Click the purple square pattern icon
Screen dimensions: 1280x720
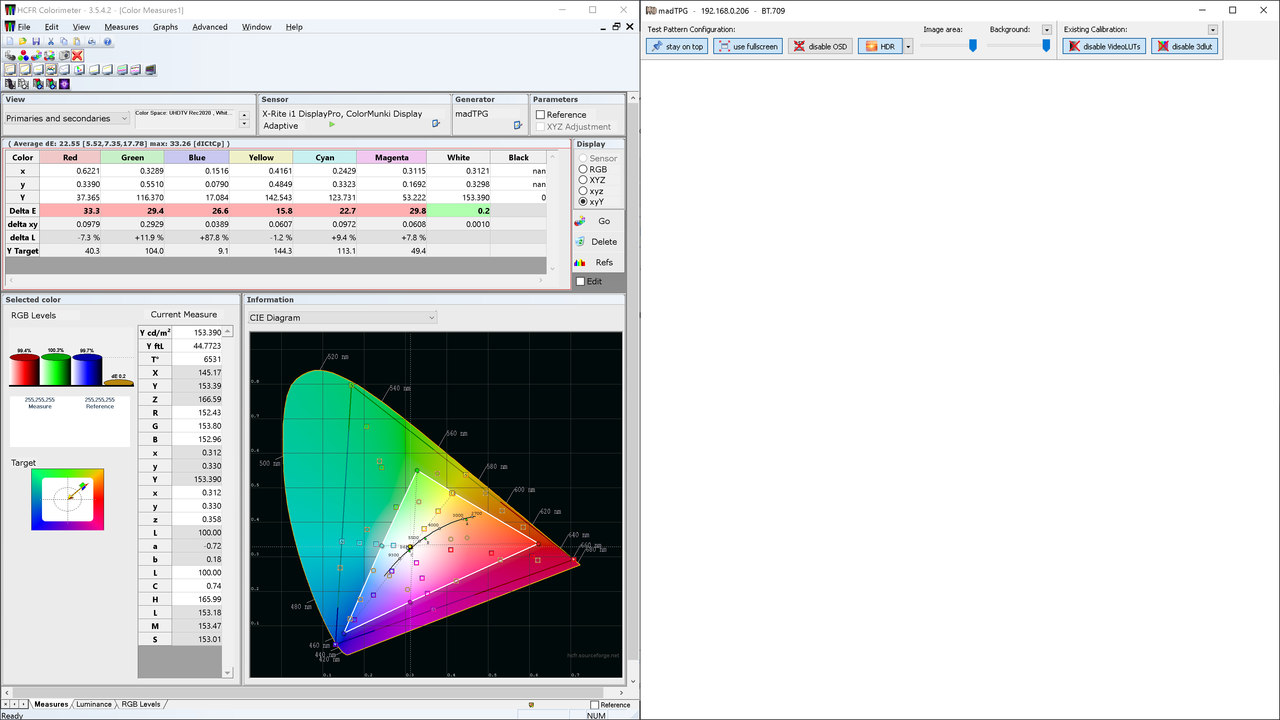click(64, 84)
